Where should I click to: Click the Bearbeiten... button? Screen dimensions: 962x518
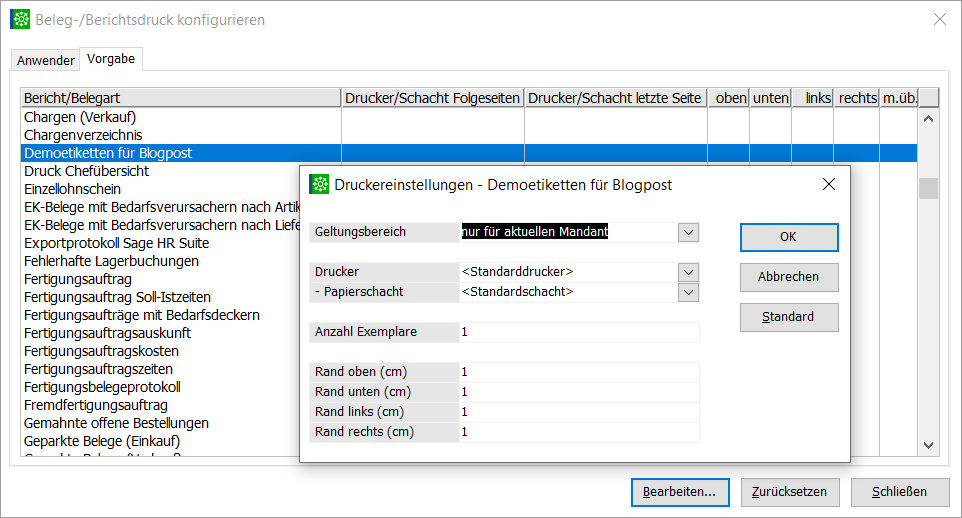(x=680, y=492)
